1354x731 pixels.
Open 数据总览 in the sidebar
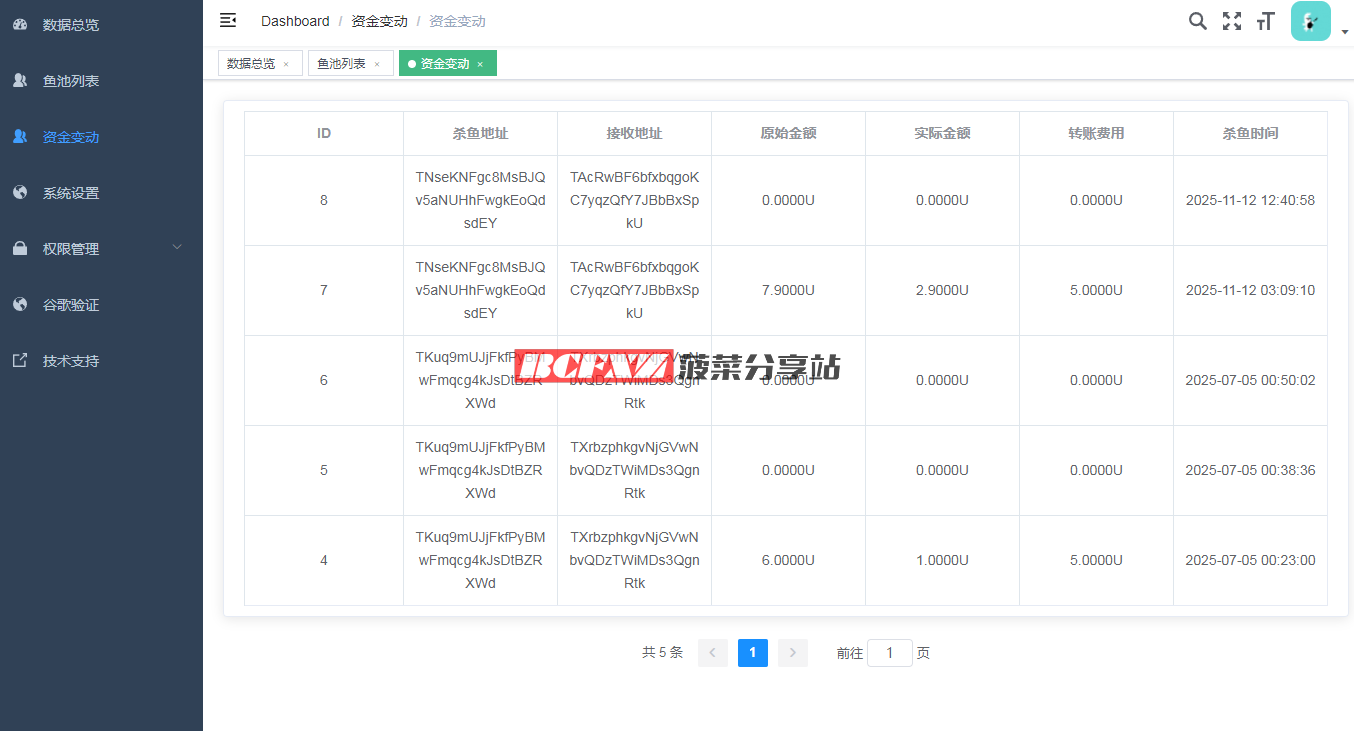coord(71,25)
